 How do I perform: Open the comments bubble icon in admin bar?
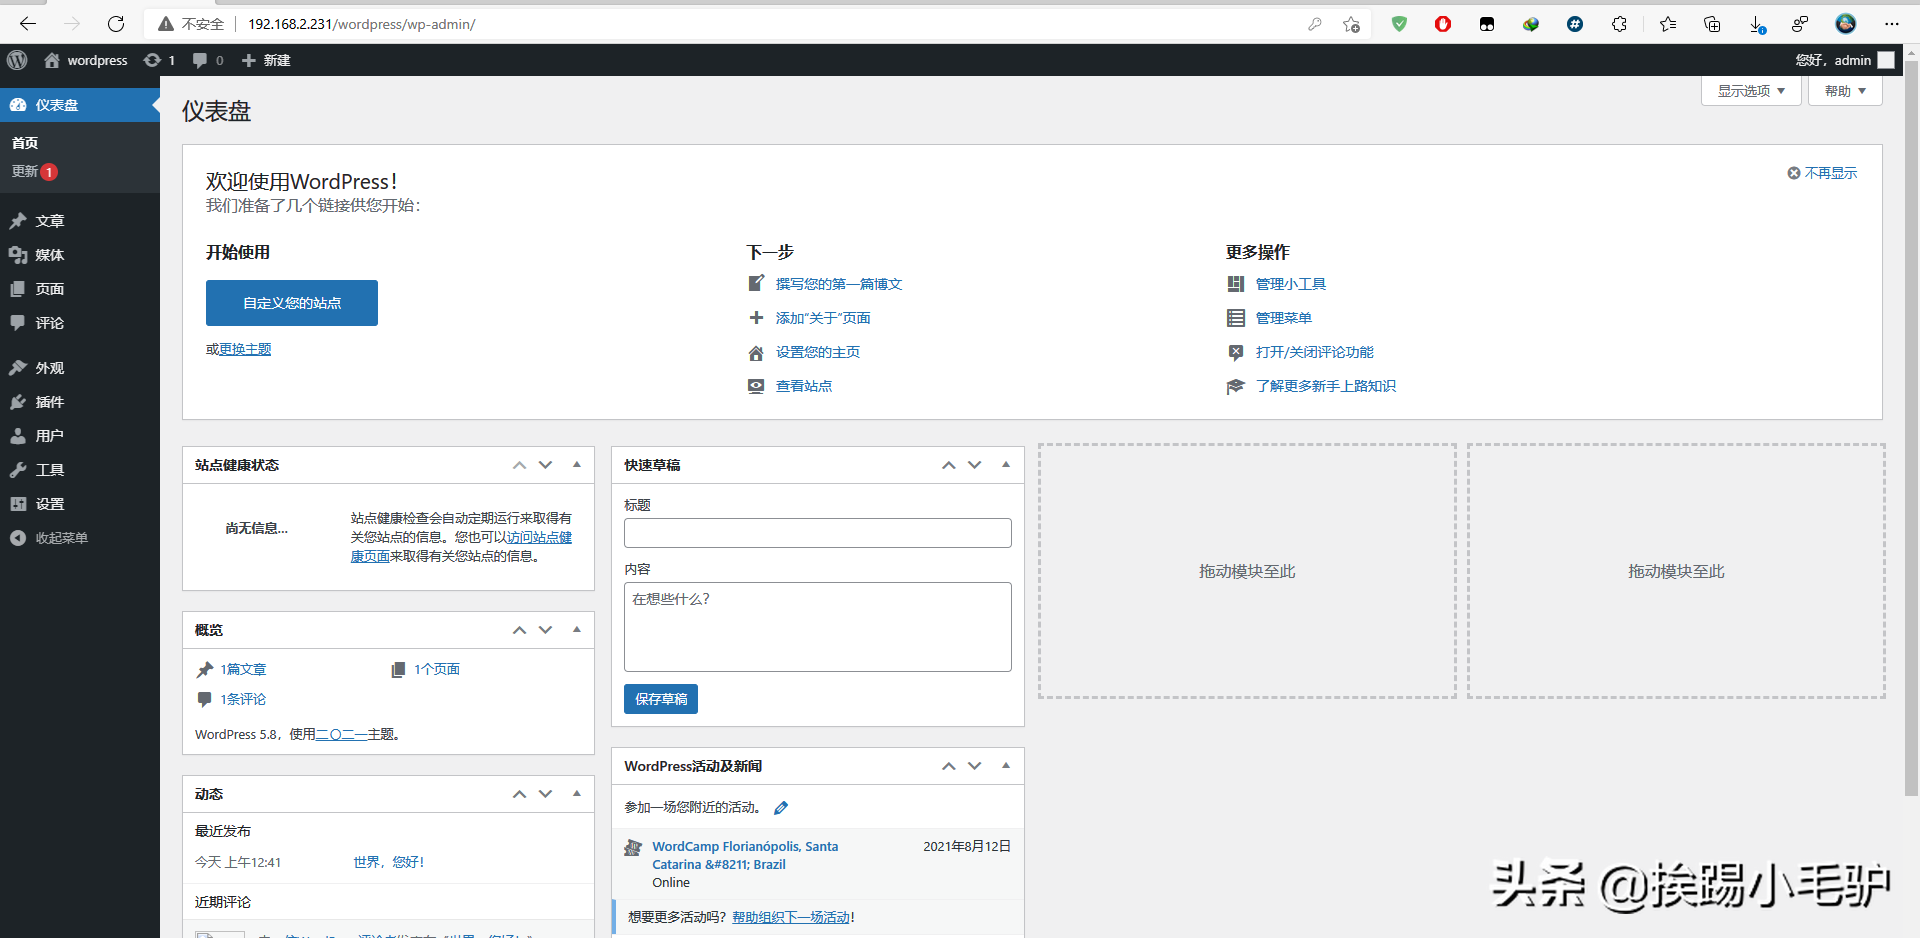coord(200,60)
